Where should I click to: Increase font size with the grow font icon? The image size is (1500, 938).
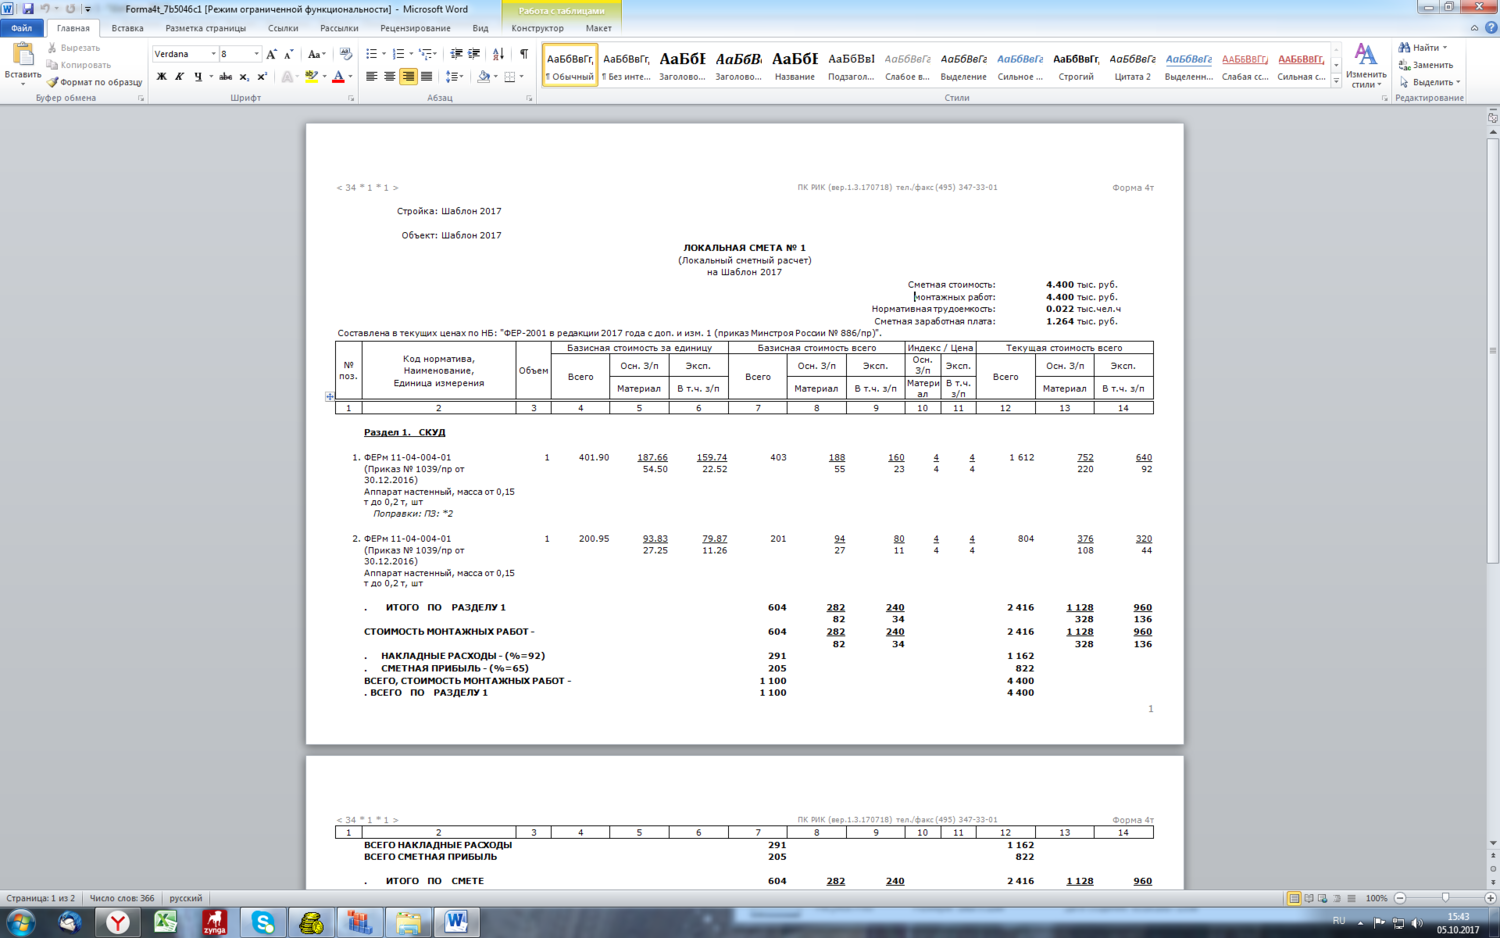coord(271,54)
